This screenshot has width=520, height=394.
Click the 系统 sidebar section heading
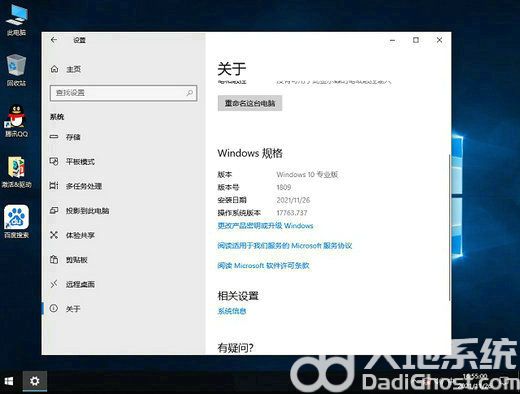[57, 117]
